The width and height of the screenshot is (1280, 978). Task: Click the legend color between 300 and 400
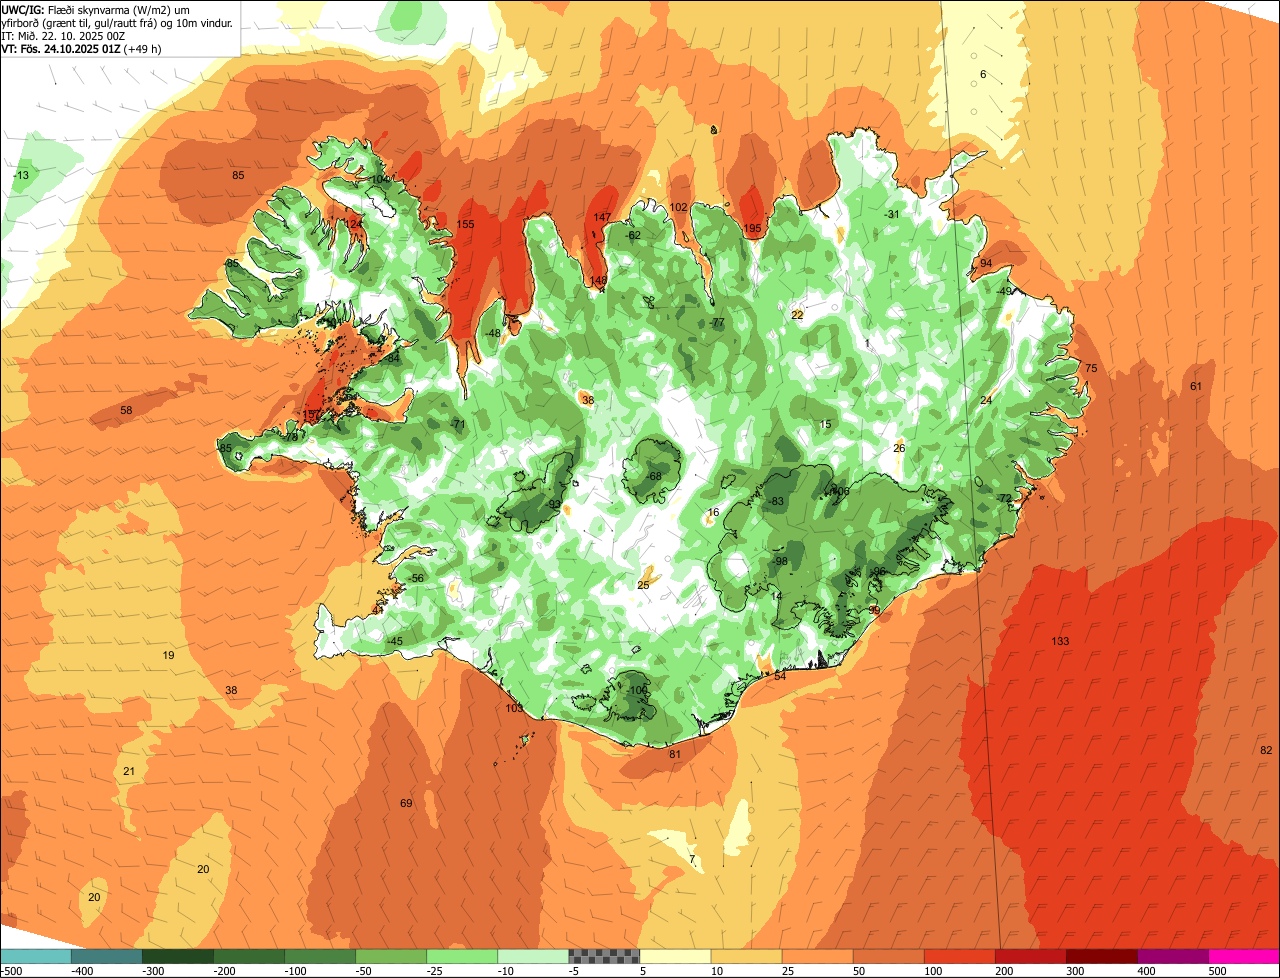(1102, 956)
